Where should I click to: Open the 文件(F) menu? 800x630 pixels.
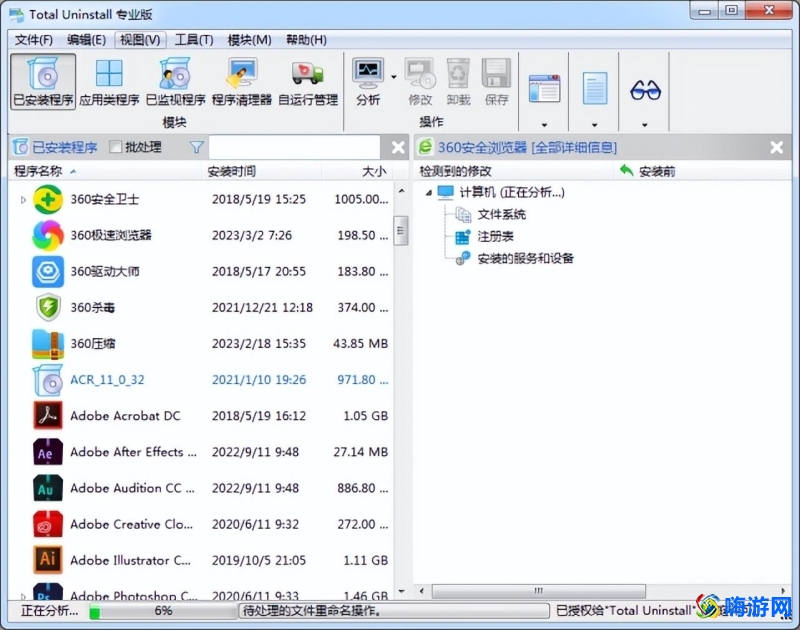[34, 40]
